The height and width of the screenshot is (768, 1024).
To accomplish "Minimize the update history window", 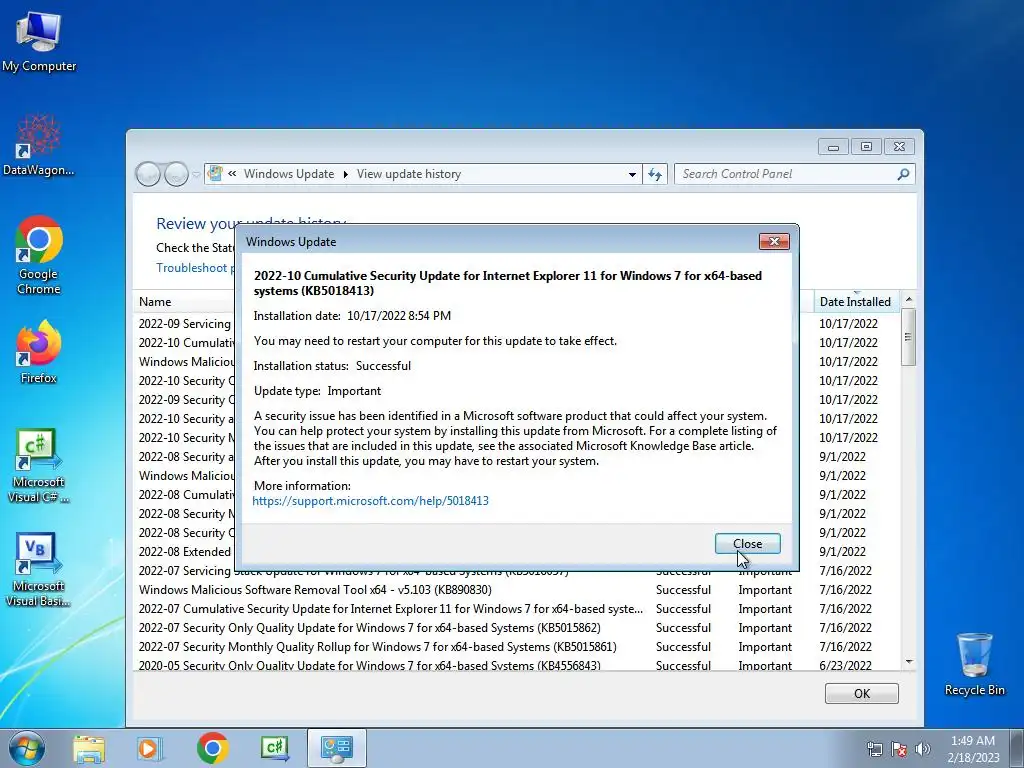I will click(x=833, y=147).
